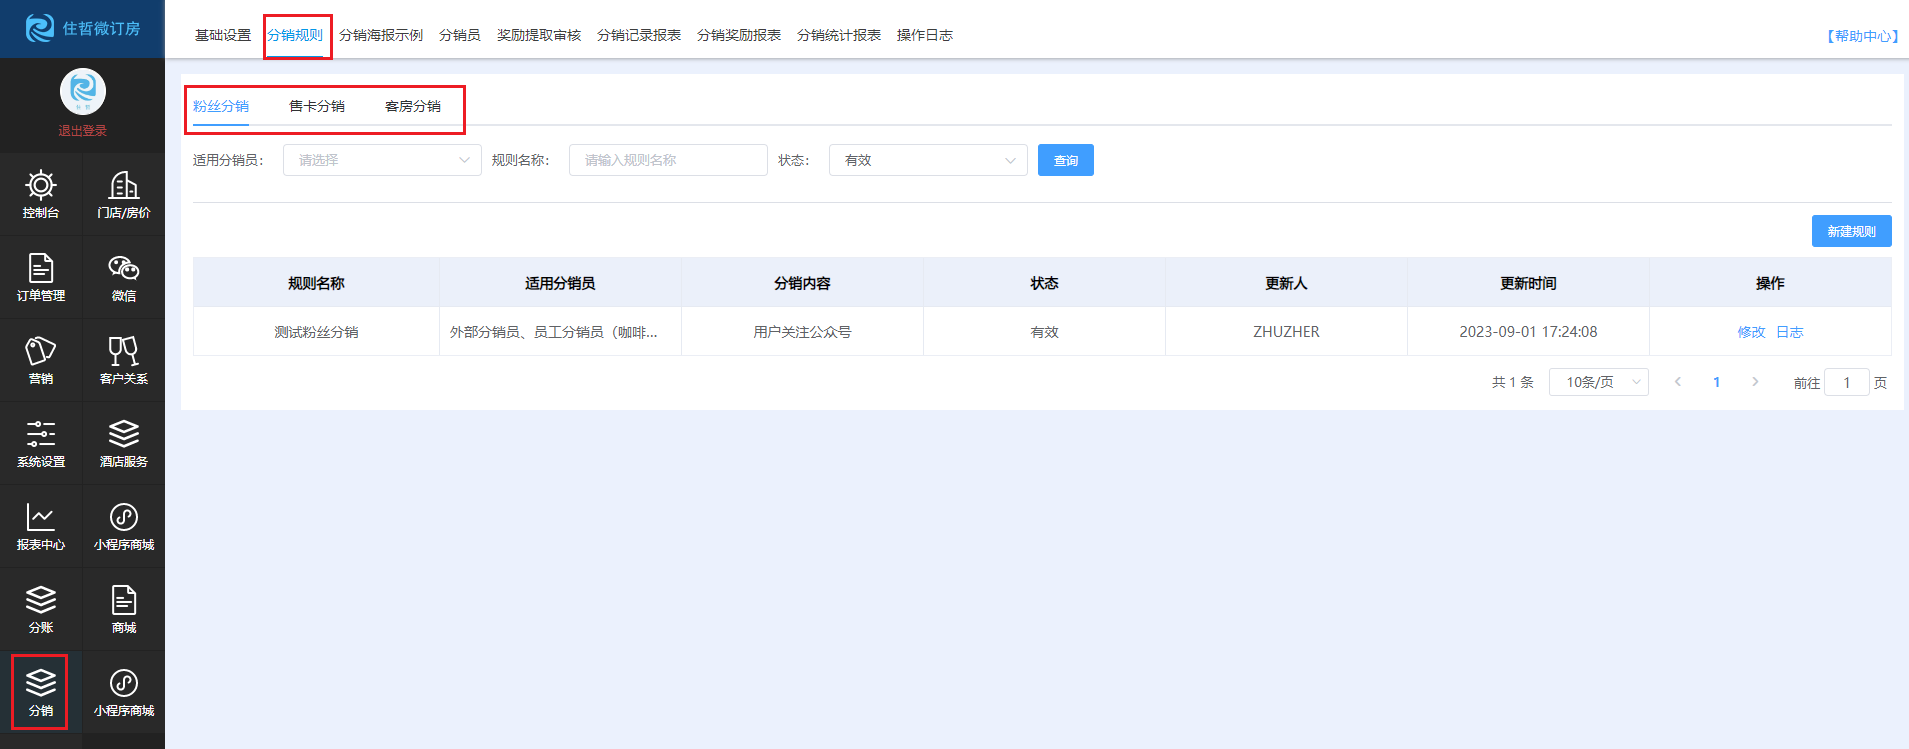Switch to the 基础设置 tab
1909x749 pixels.
[223, 35]
